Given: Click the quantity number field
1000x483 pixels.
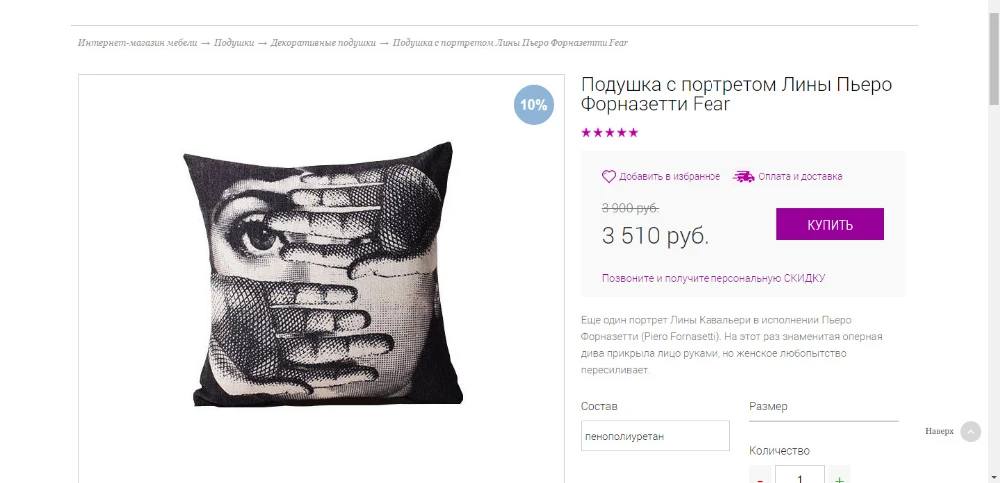Looking at the screenshot, I should click(800, 475).
